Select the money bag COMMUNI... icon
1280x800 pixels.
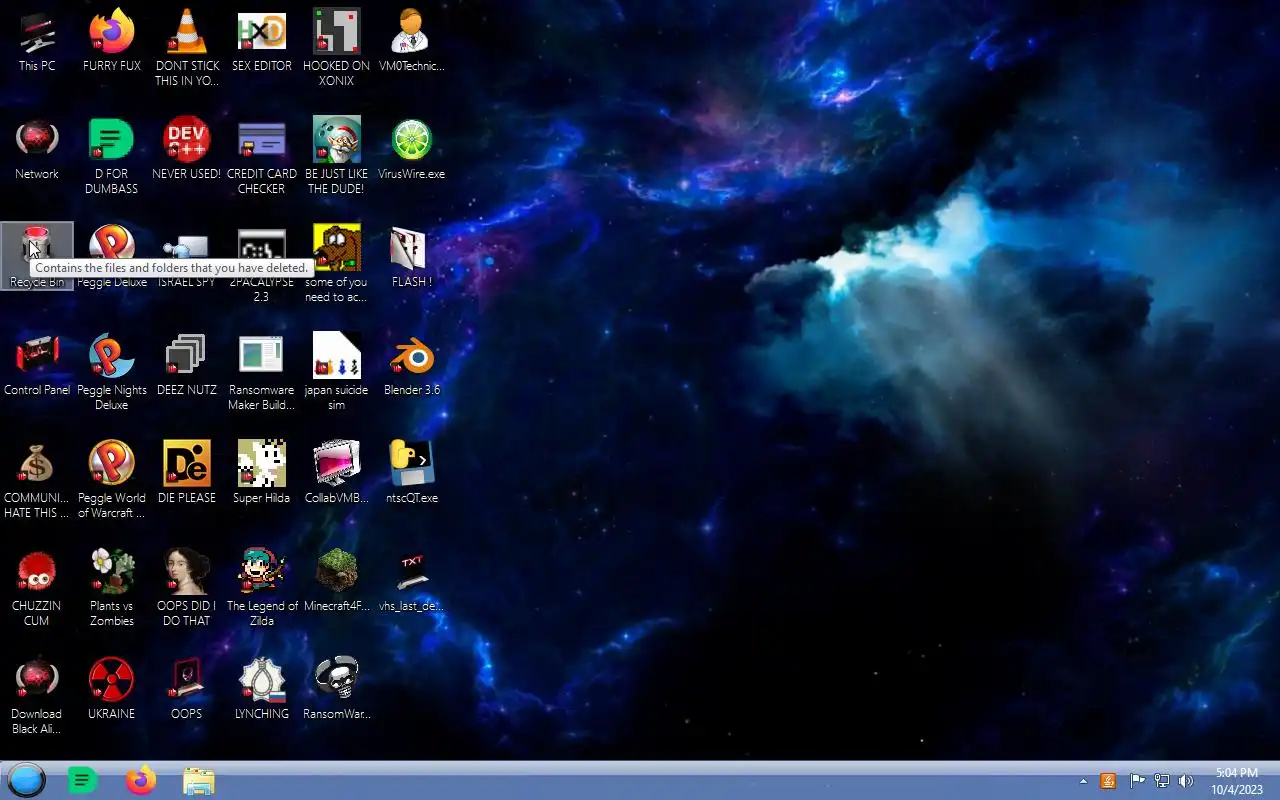coord(37,480)
